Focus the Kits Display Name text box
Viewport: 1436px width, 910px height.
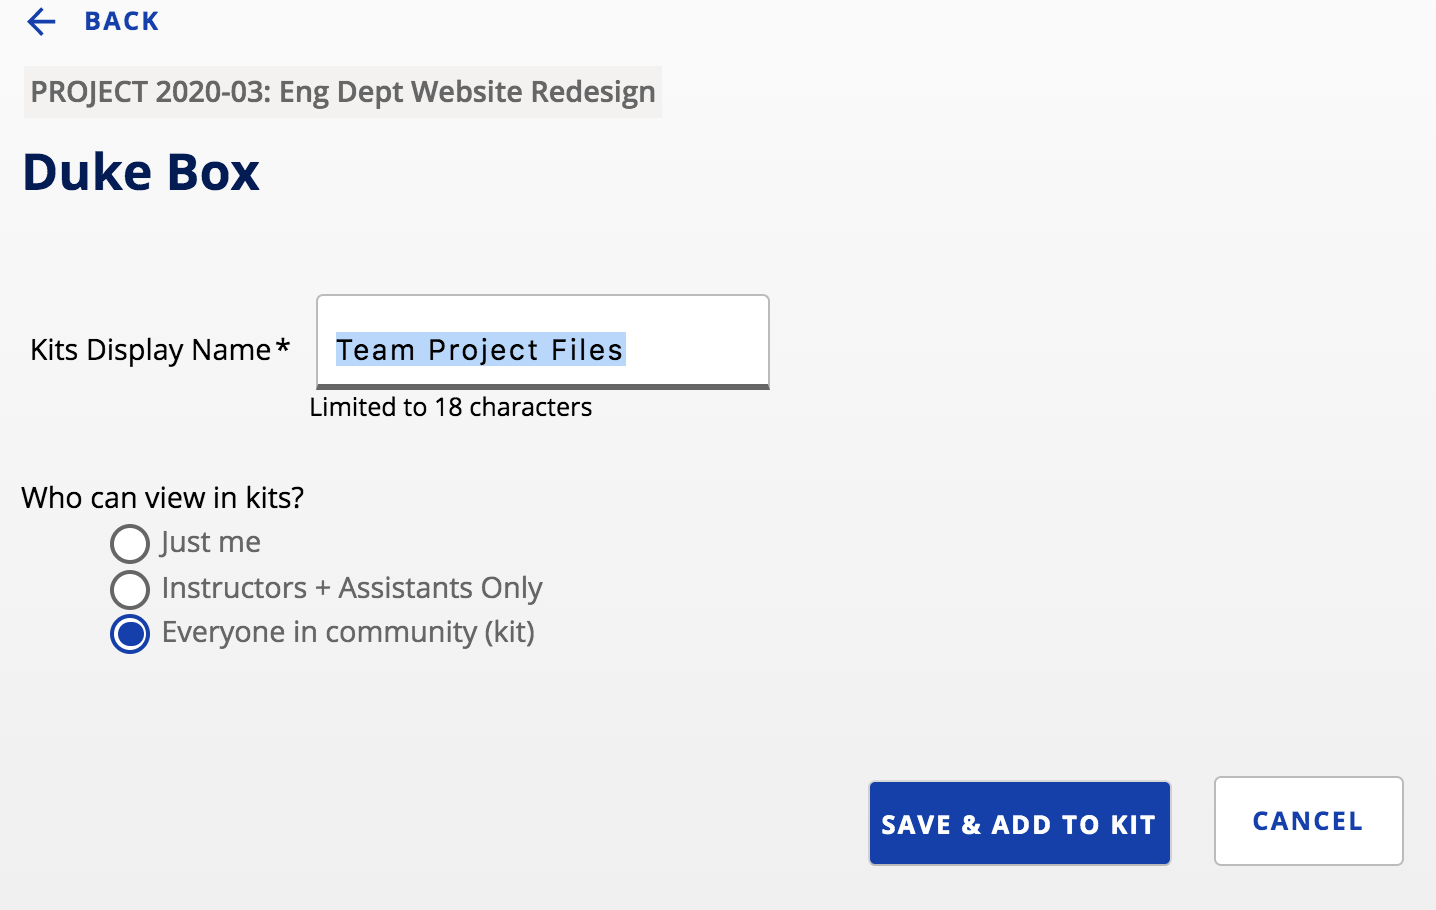(x=543, y=341)
